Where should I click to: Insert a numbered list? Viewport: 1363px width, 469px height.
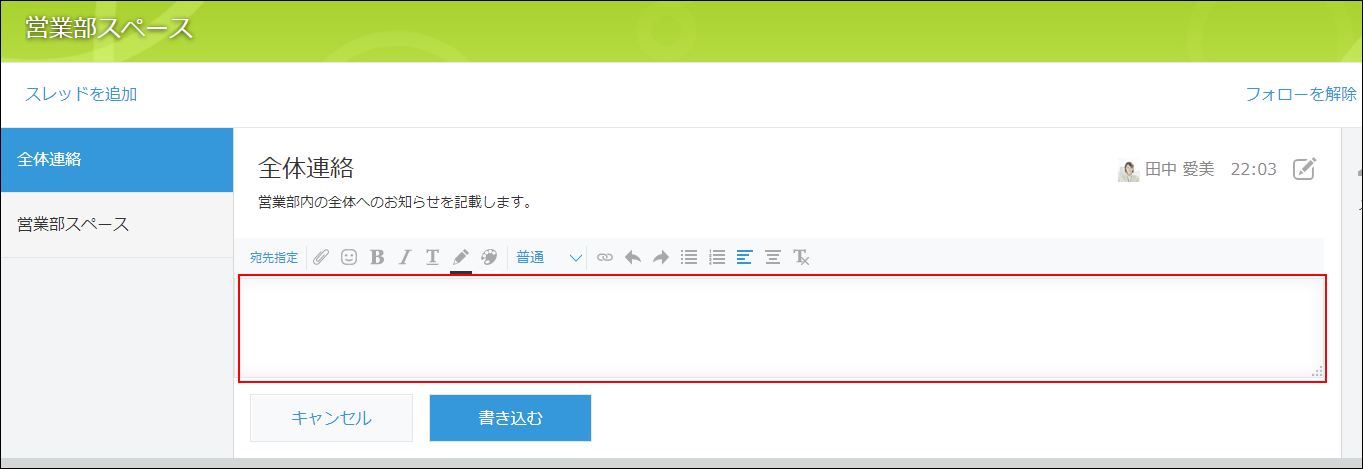(x=717, y=257)
